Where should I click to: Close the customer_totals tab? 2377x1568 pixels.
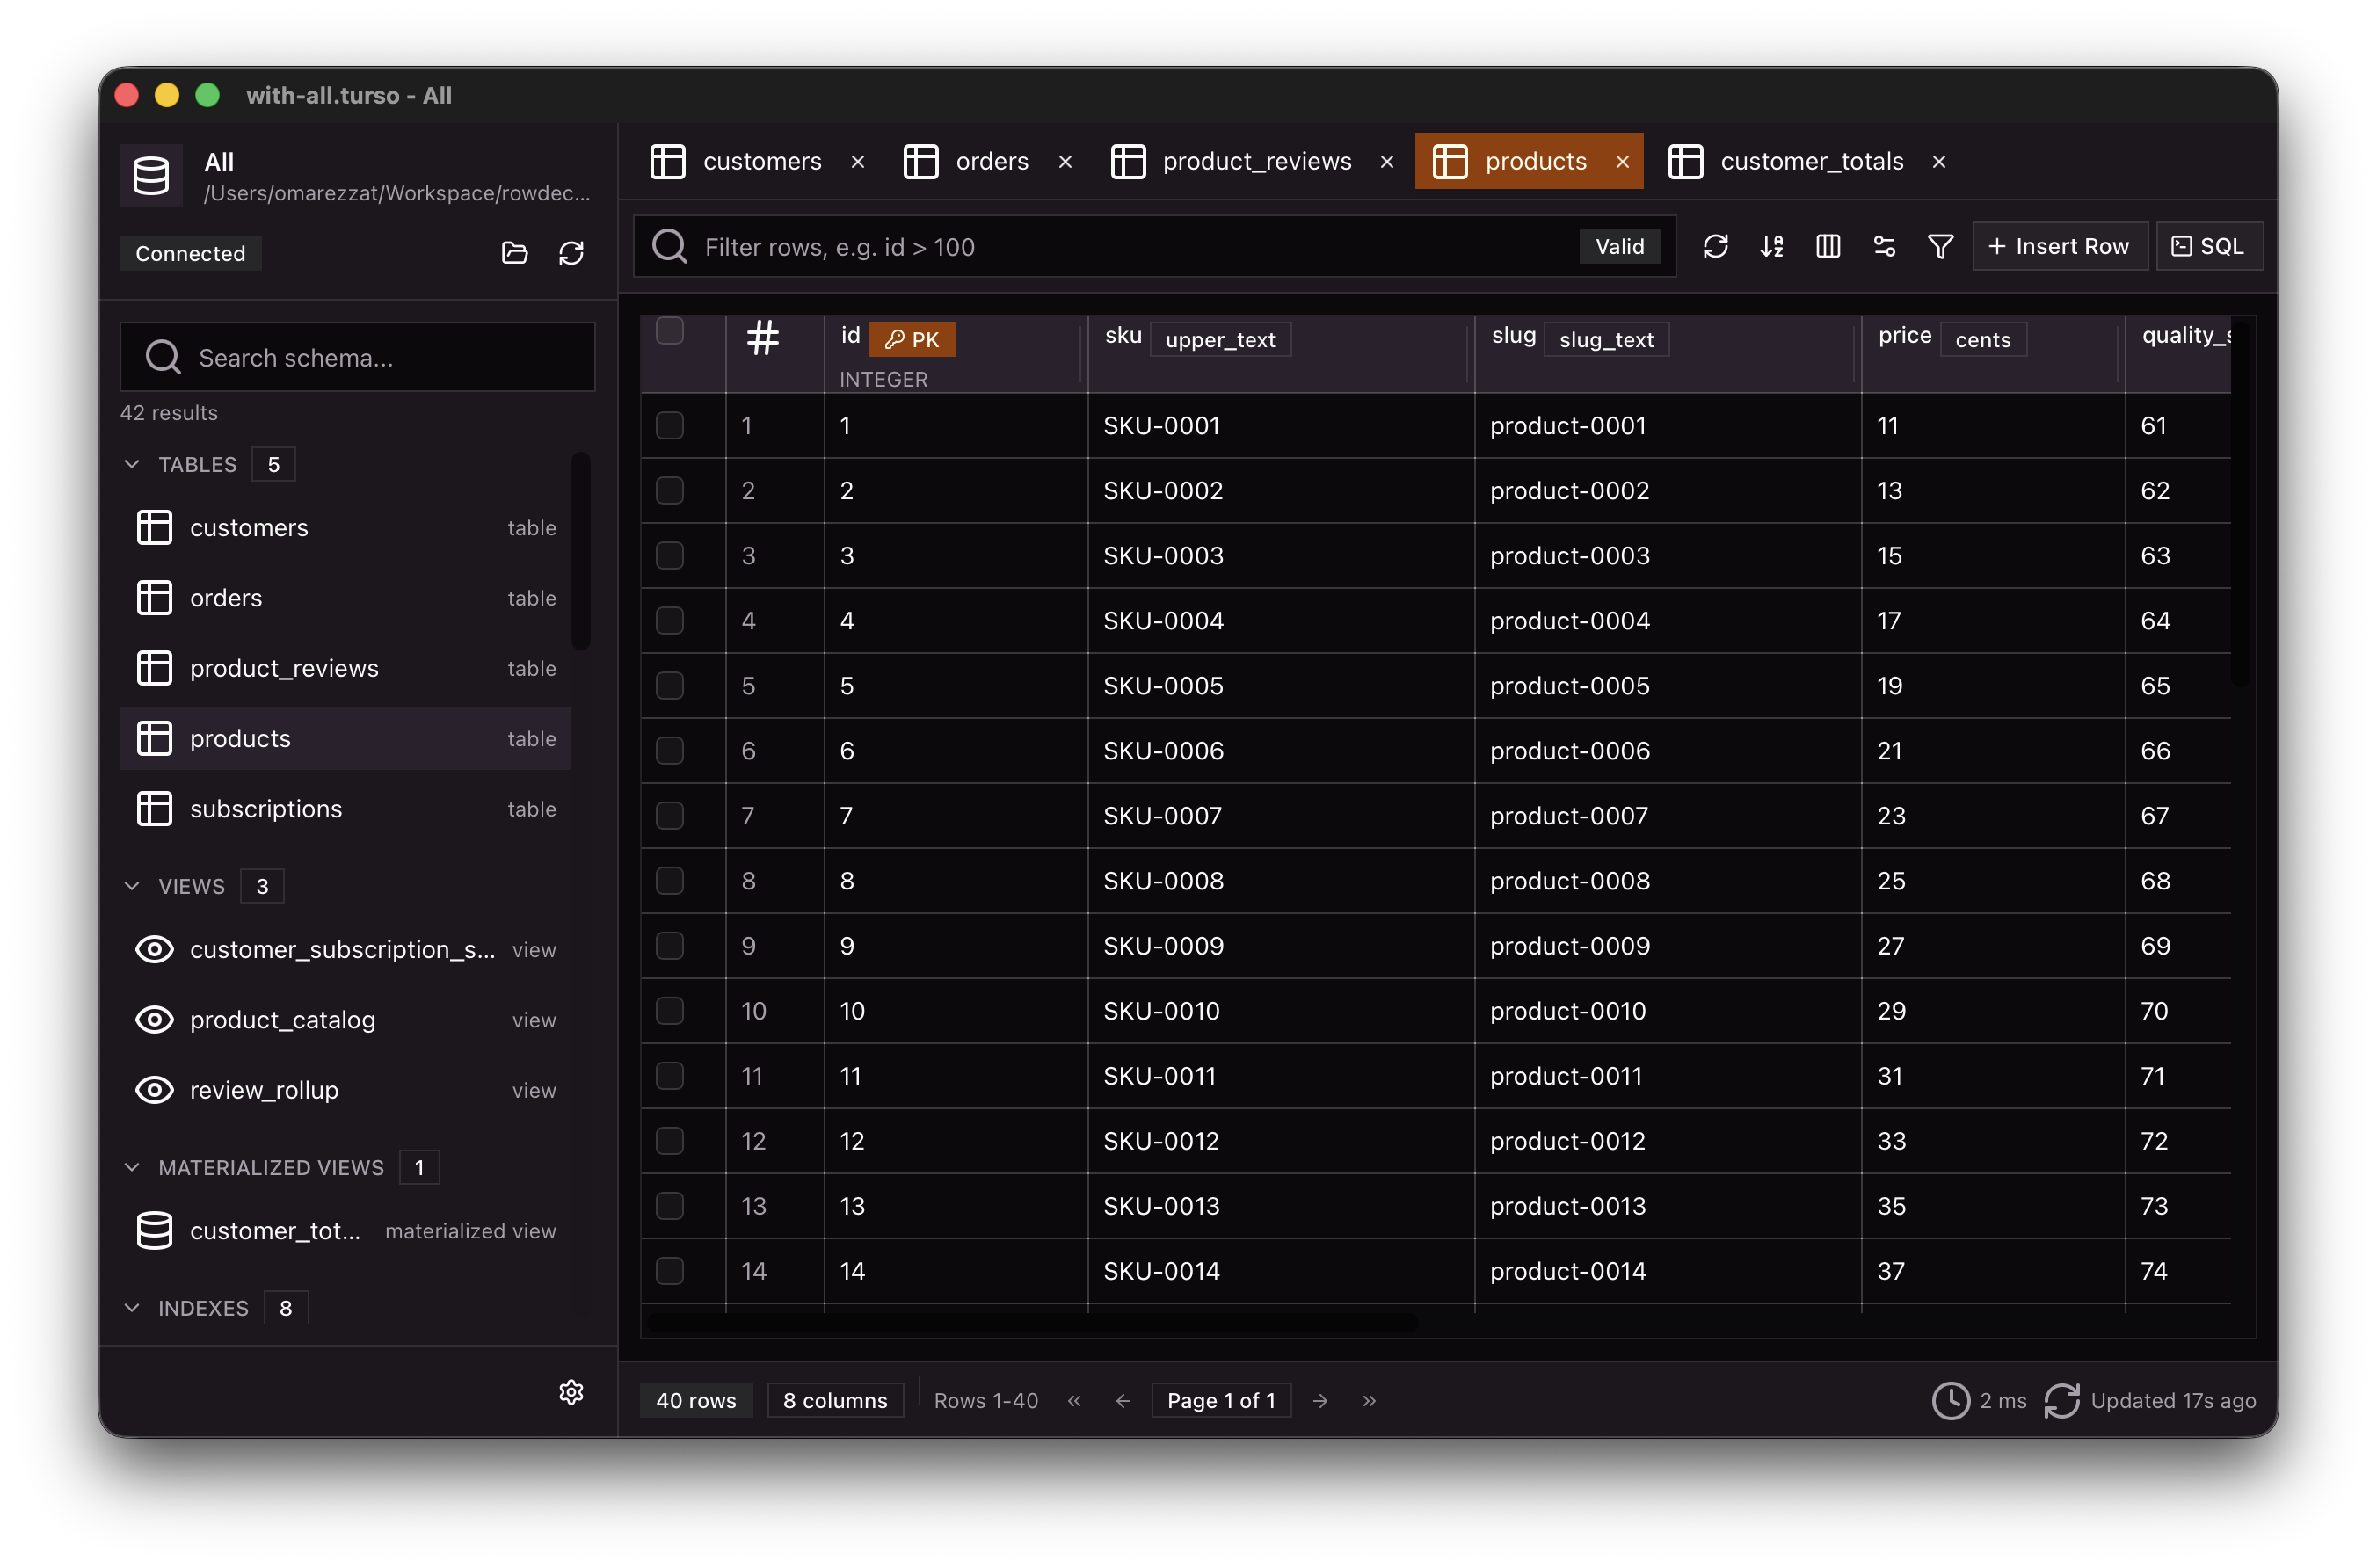click(1939, 162)
